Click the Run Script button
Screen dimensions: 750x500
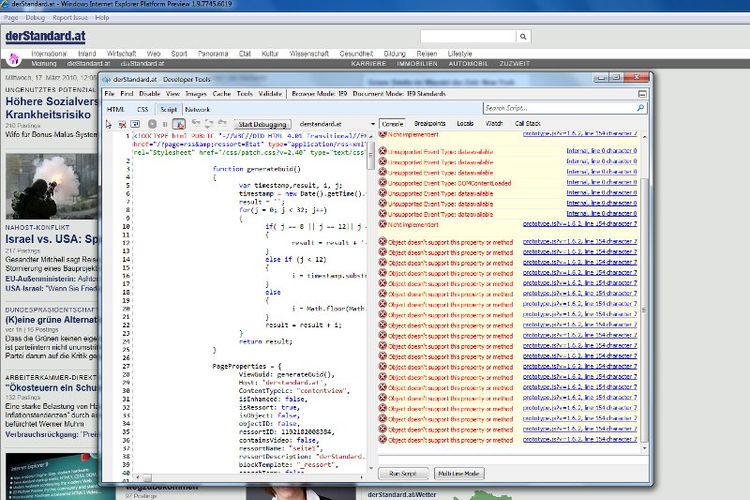(x=403, y=473)
